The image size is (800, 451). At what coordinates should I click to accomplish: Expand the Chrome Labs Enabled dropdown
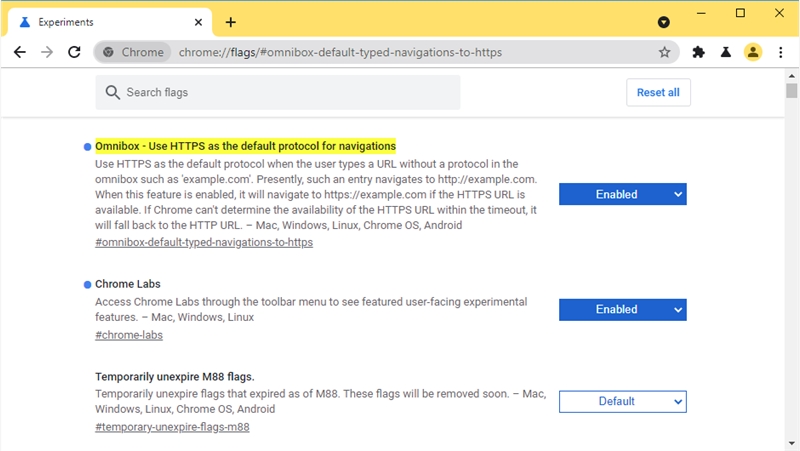pyautogui.click(x=622, y=310)
